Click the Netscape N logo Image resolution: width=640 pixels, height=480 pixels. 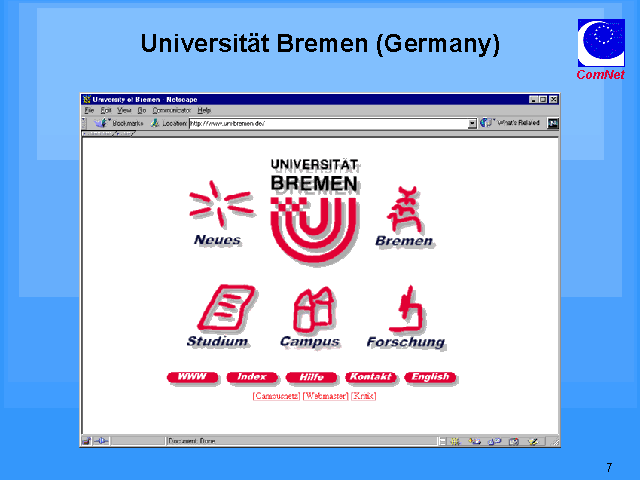pos(553,123)
